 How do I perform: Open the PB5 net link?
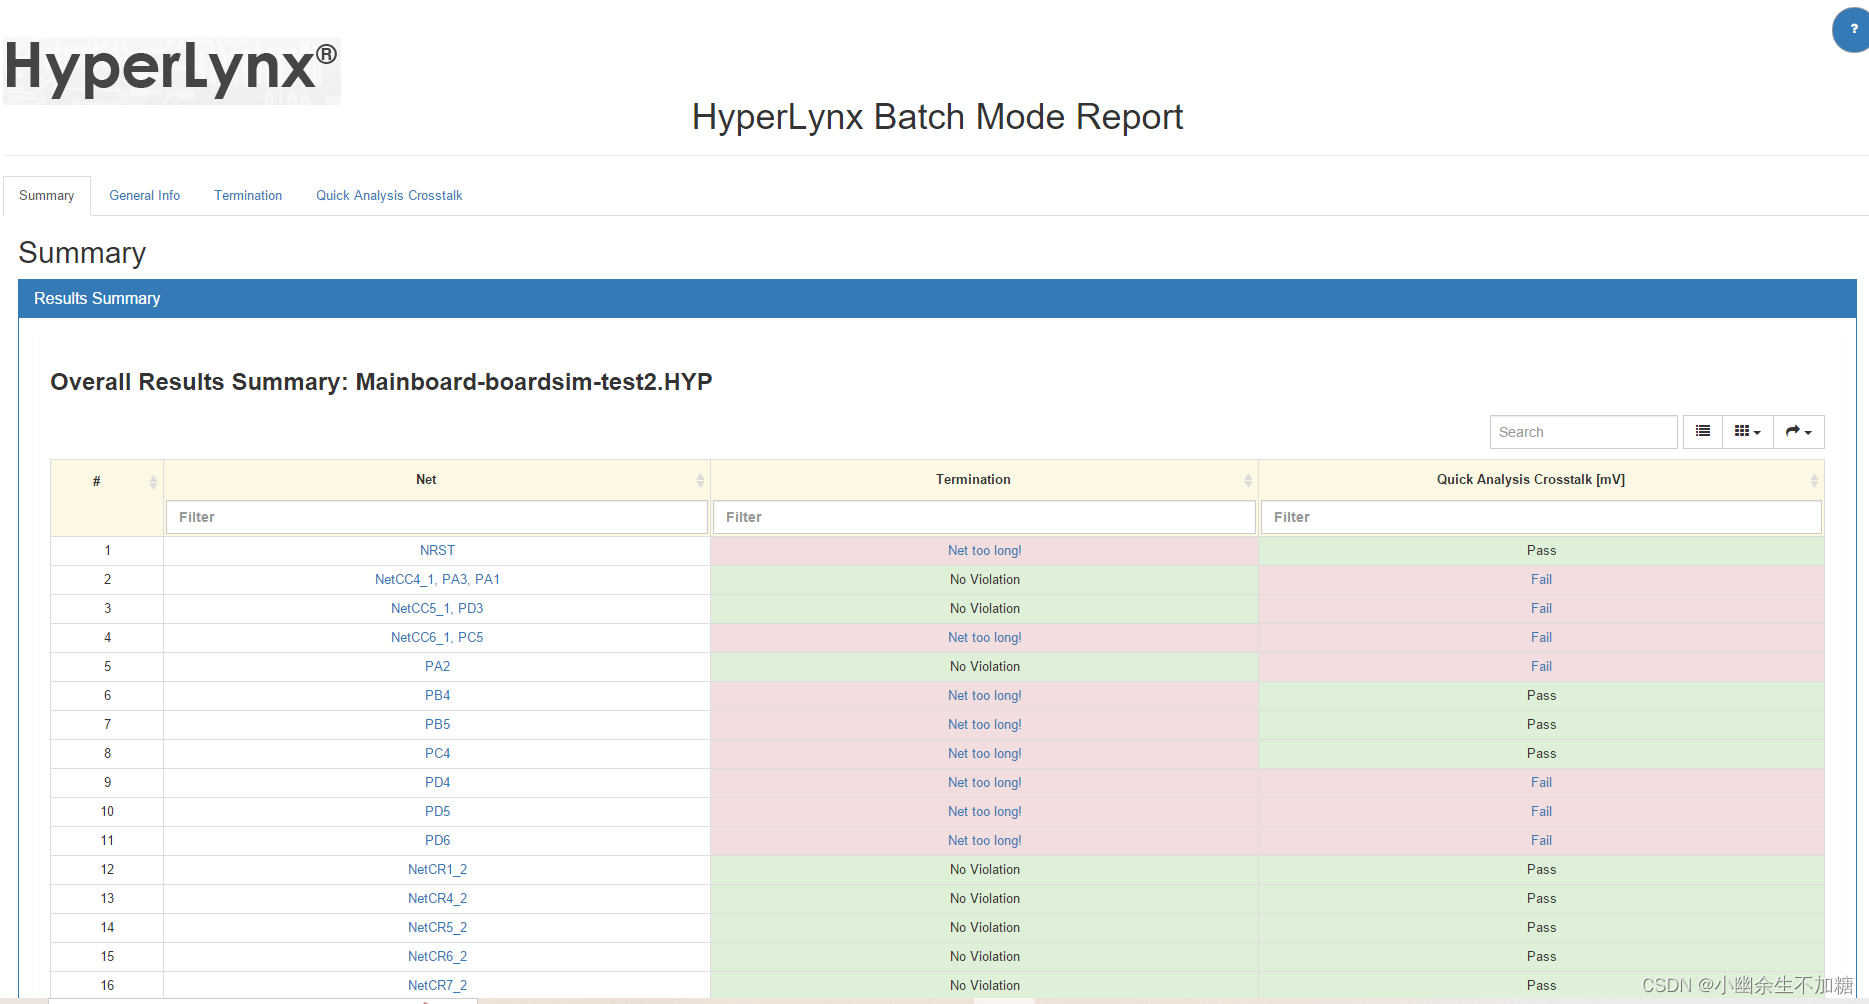pyautogui.click(x=437, y=724)
